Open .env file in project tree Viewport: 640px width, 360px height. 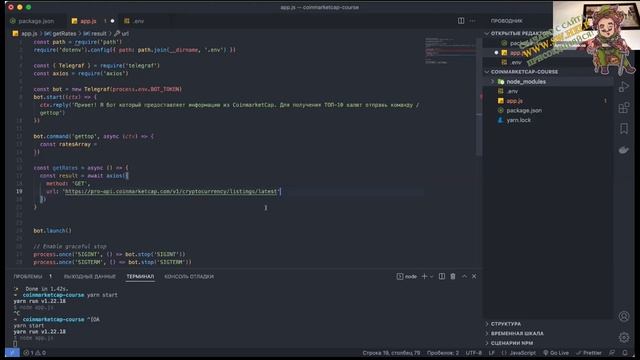click(512, 91)
